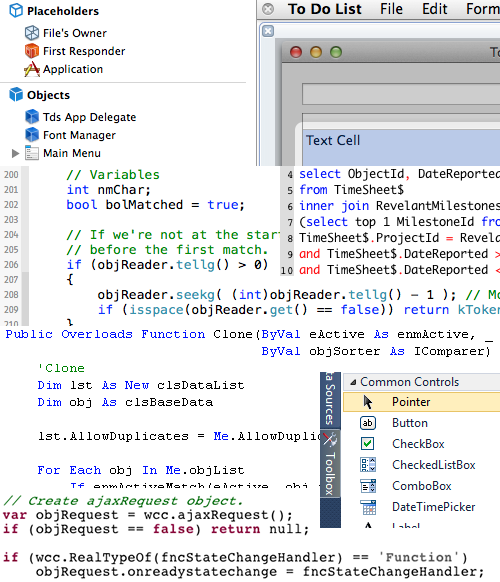This screenshot has height=582, width=500.
Task: Click the red close window light
Action: 296,52
